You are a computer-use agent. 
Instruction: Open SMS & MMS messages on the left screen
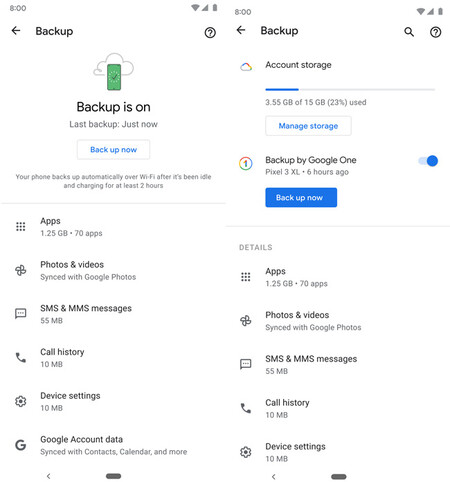click(113, 314)
